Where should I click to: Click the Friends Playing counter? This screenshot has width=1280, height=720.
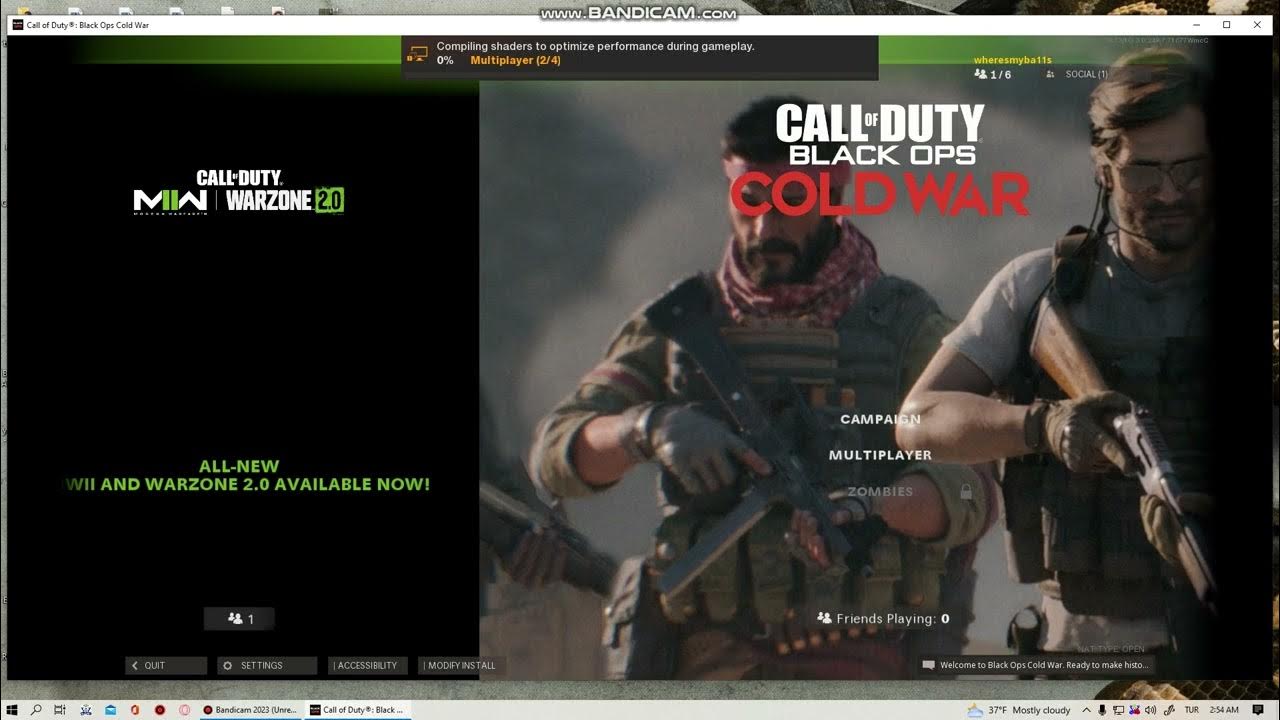point(883,619)
